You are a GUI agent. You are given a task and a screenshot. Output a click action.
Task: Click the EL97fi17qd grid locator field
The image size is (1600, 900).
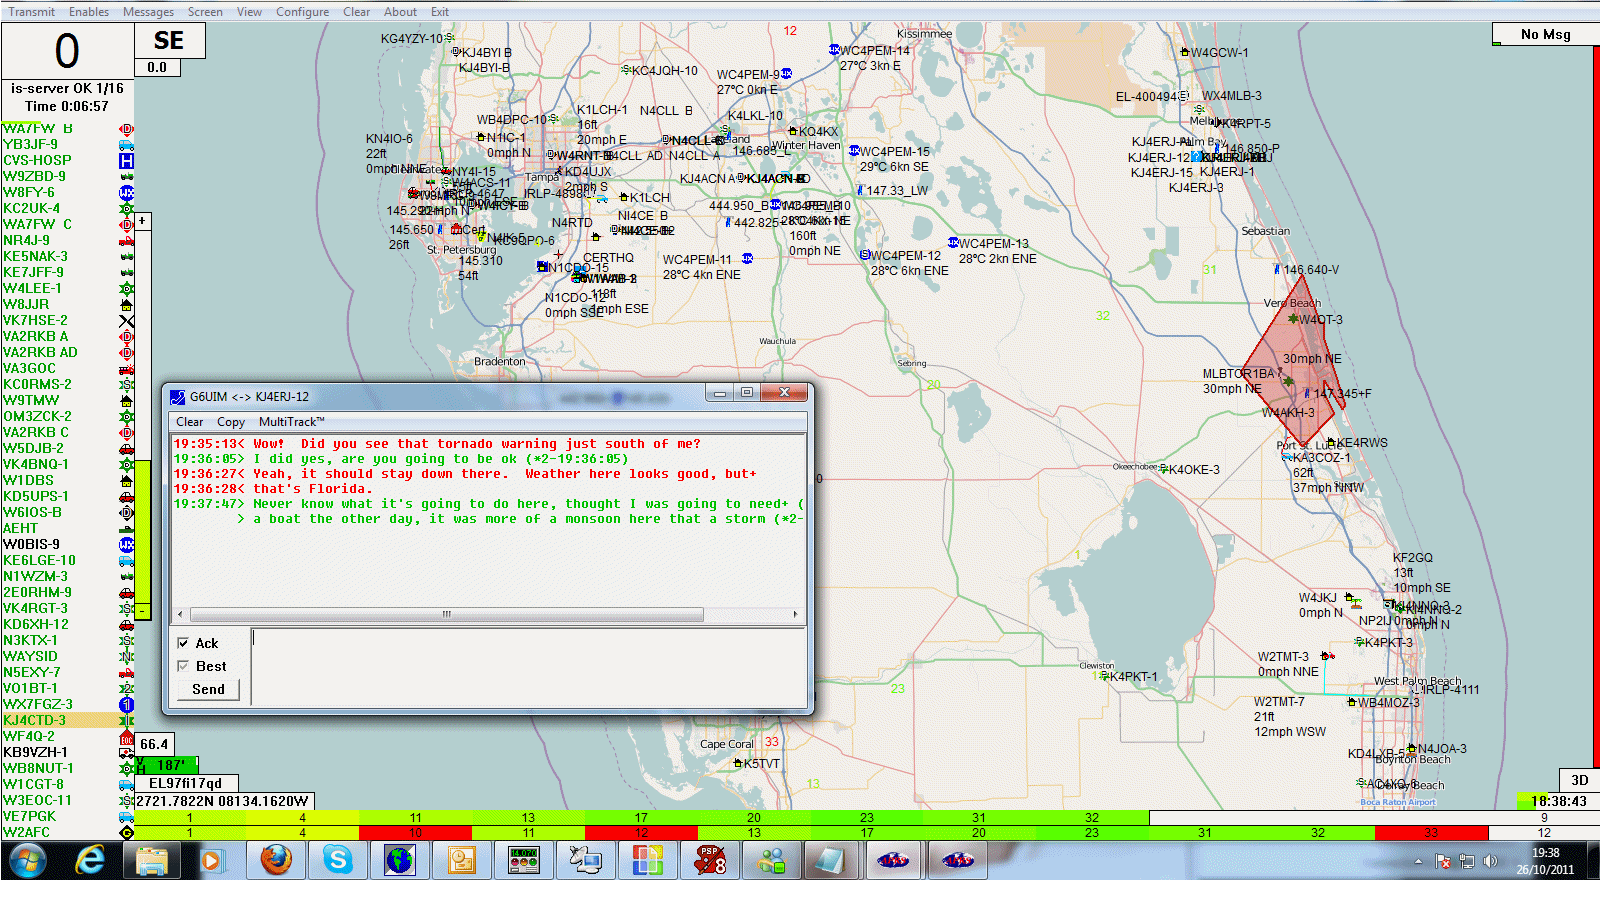coord(186,784)
